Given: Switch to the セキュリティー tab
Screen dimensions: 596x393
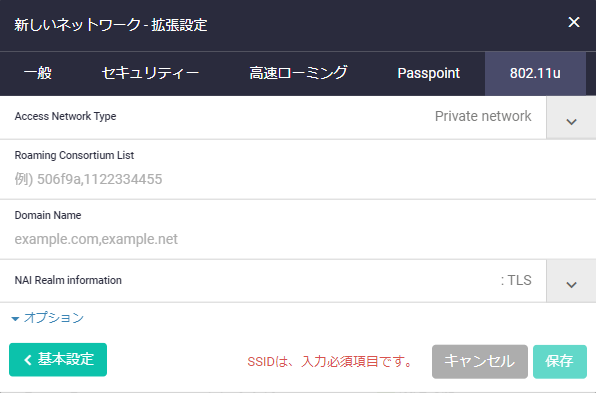Looking at the screenshot, I should [150, 73].
